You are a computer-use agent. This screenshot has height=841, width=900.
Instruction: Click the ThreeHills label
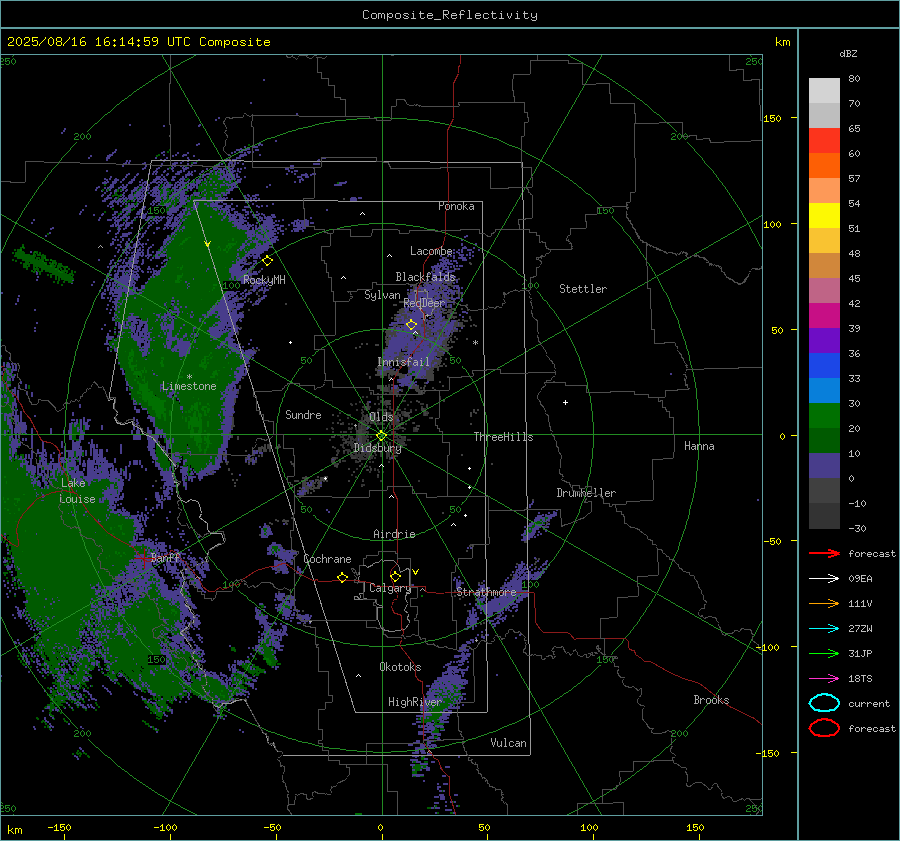point(503,437)
